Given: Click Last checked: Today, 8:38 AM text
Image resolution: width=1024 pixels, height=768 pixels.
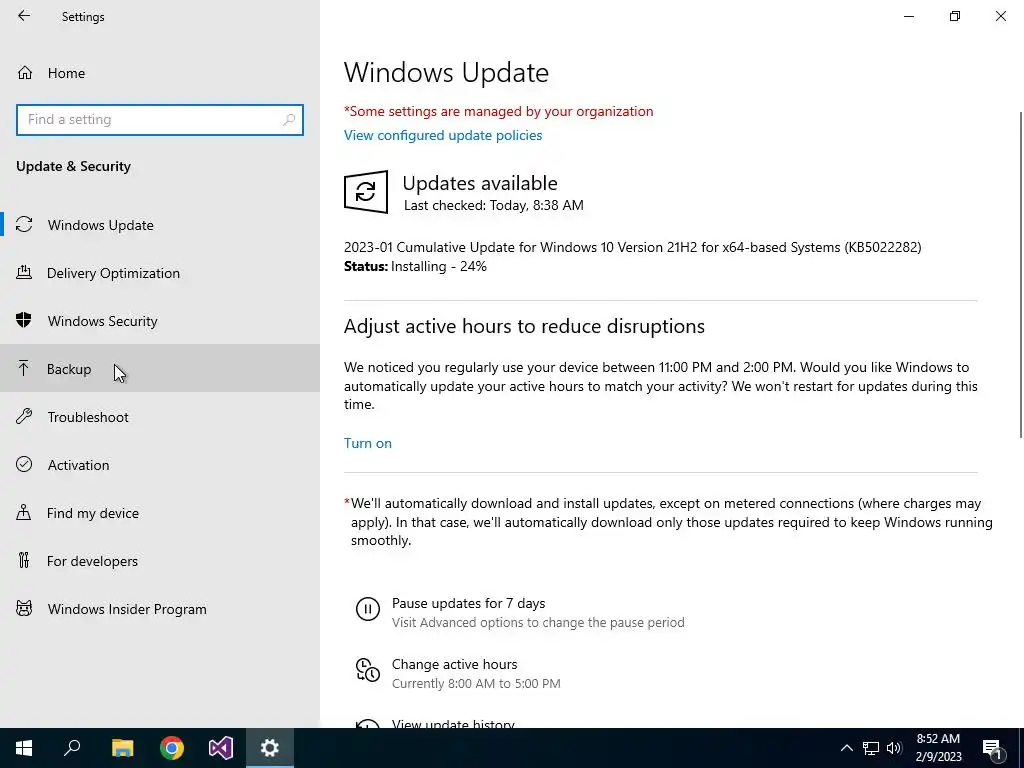Looking at the screenshot, I should (x=494, y=205).
